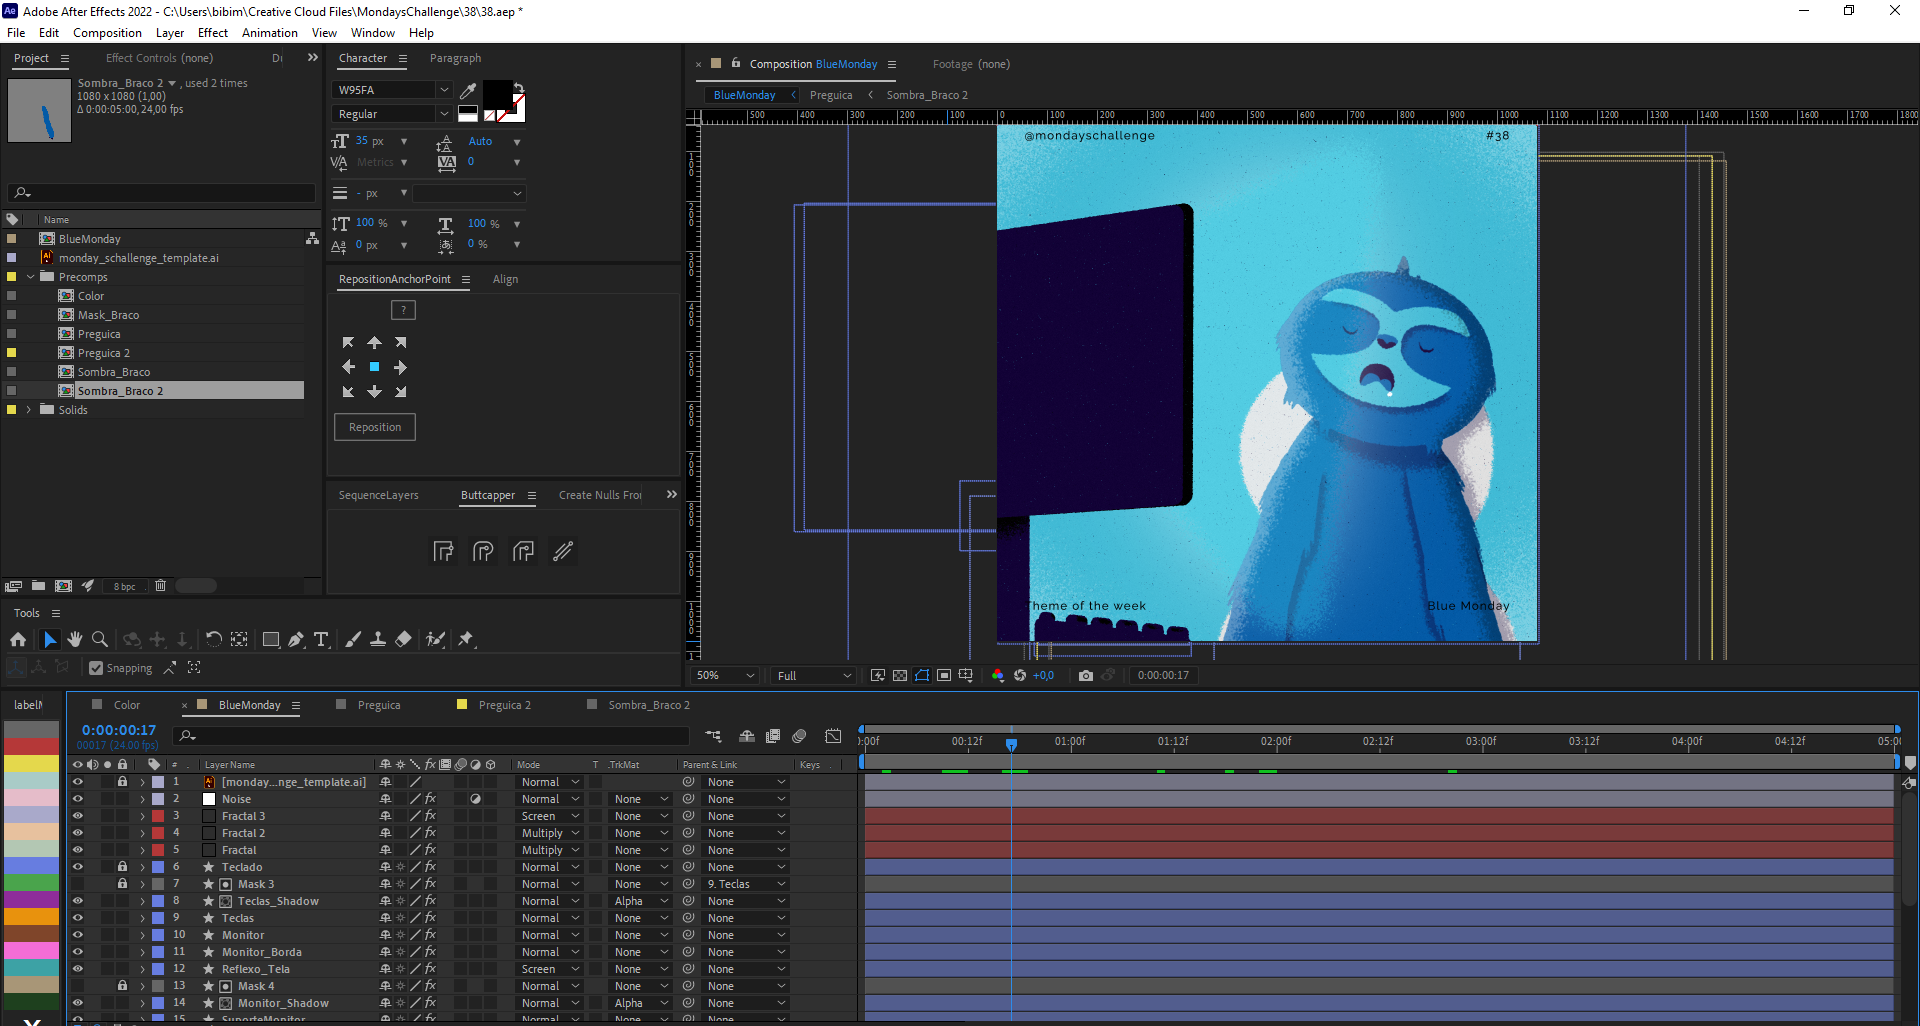This screenshot has height=1026, width=1920.
Task: Toggle visibility of Monitor layer
Action: (77, 935)
